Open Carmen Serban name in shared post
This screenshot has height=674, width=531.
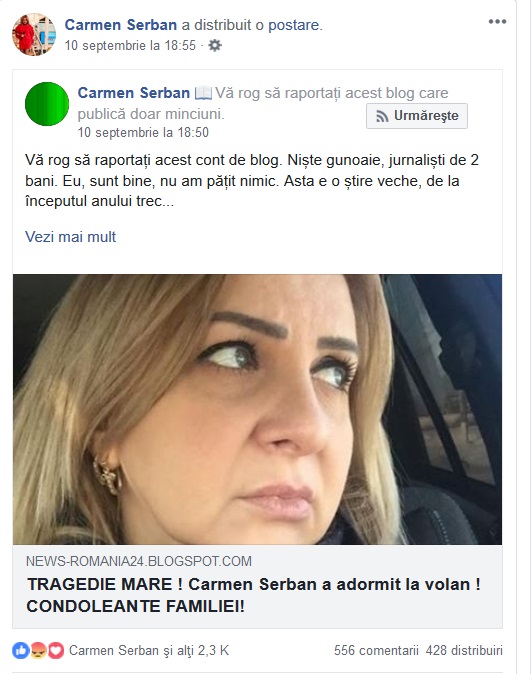[x=134, y=93]
